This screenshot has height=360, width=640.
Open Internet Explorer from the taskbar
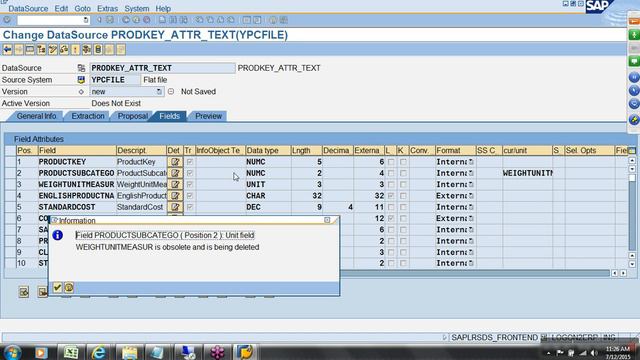pos(98,352)
